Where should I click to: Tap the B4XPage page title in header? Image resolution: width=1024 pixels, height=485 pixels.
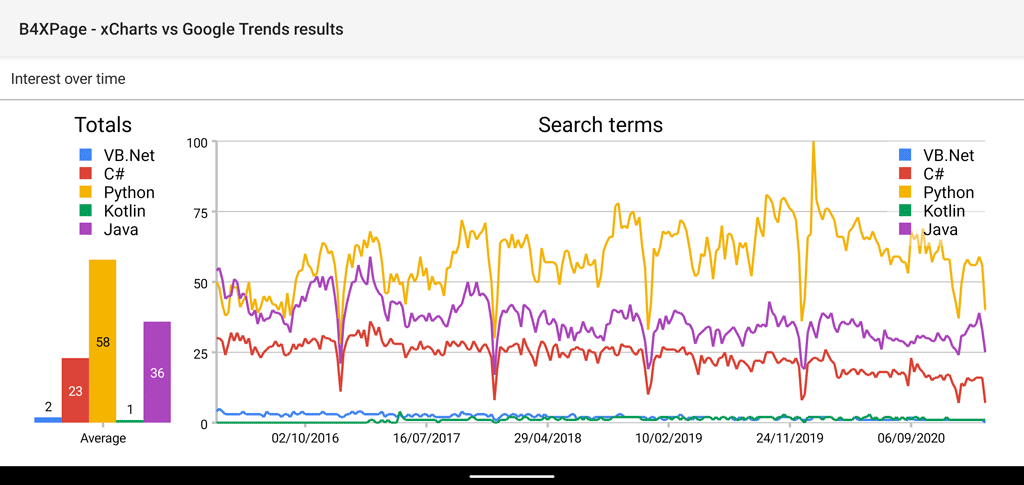click(x=181, y=29)
